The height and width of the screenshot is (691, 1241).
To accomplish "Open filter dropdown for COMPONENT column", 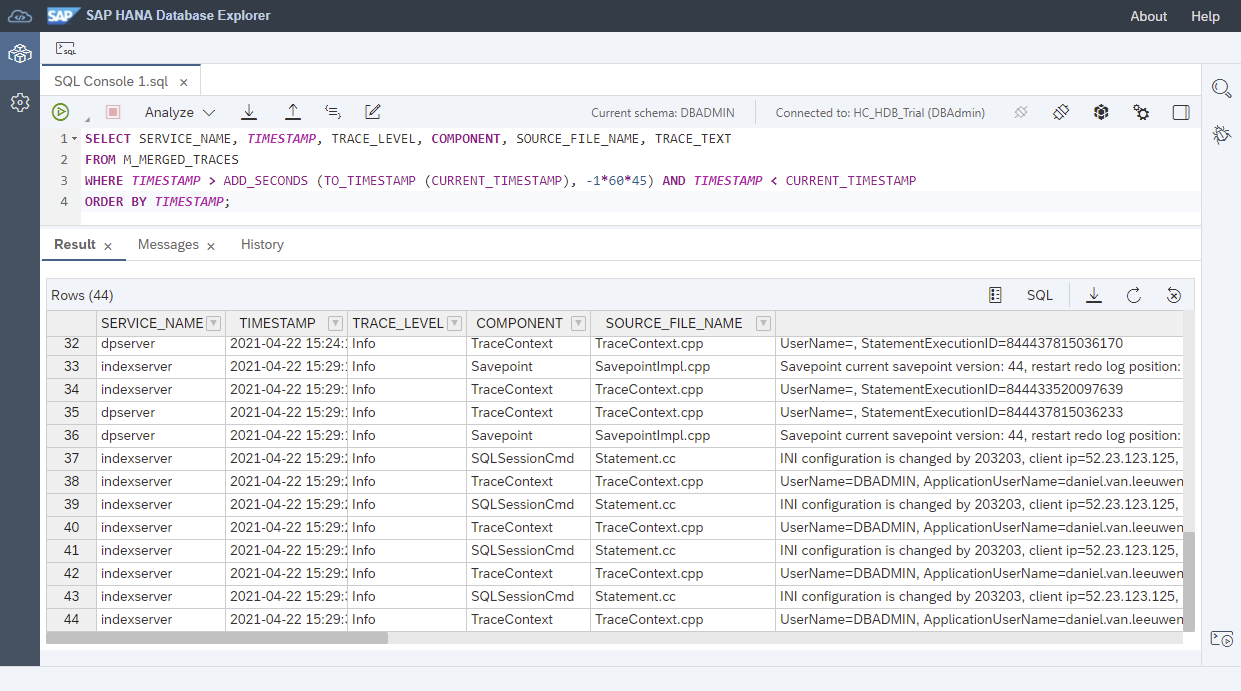I will tap(578, 323).
